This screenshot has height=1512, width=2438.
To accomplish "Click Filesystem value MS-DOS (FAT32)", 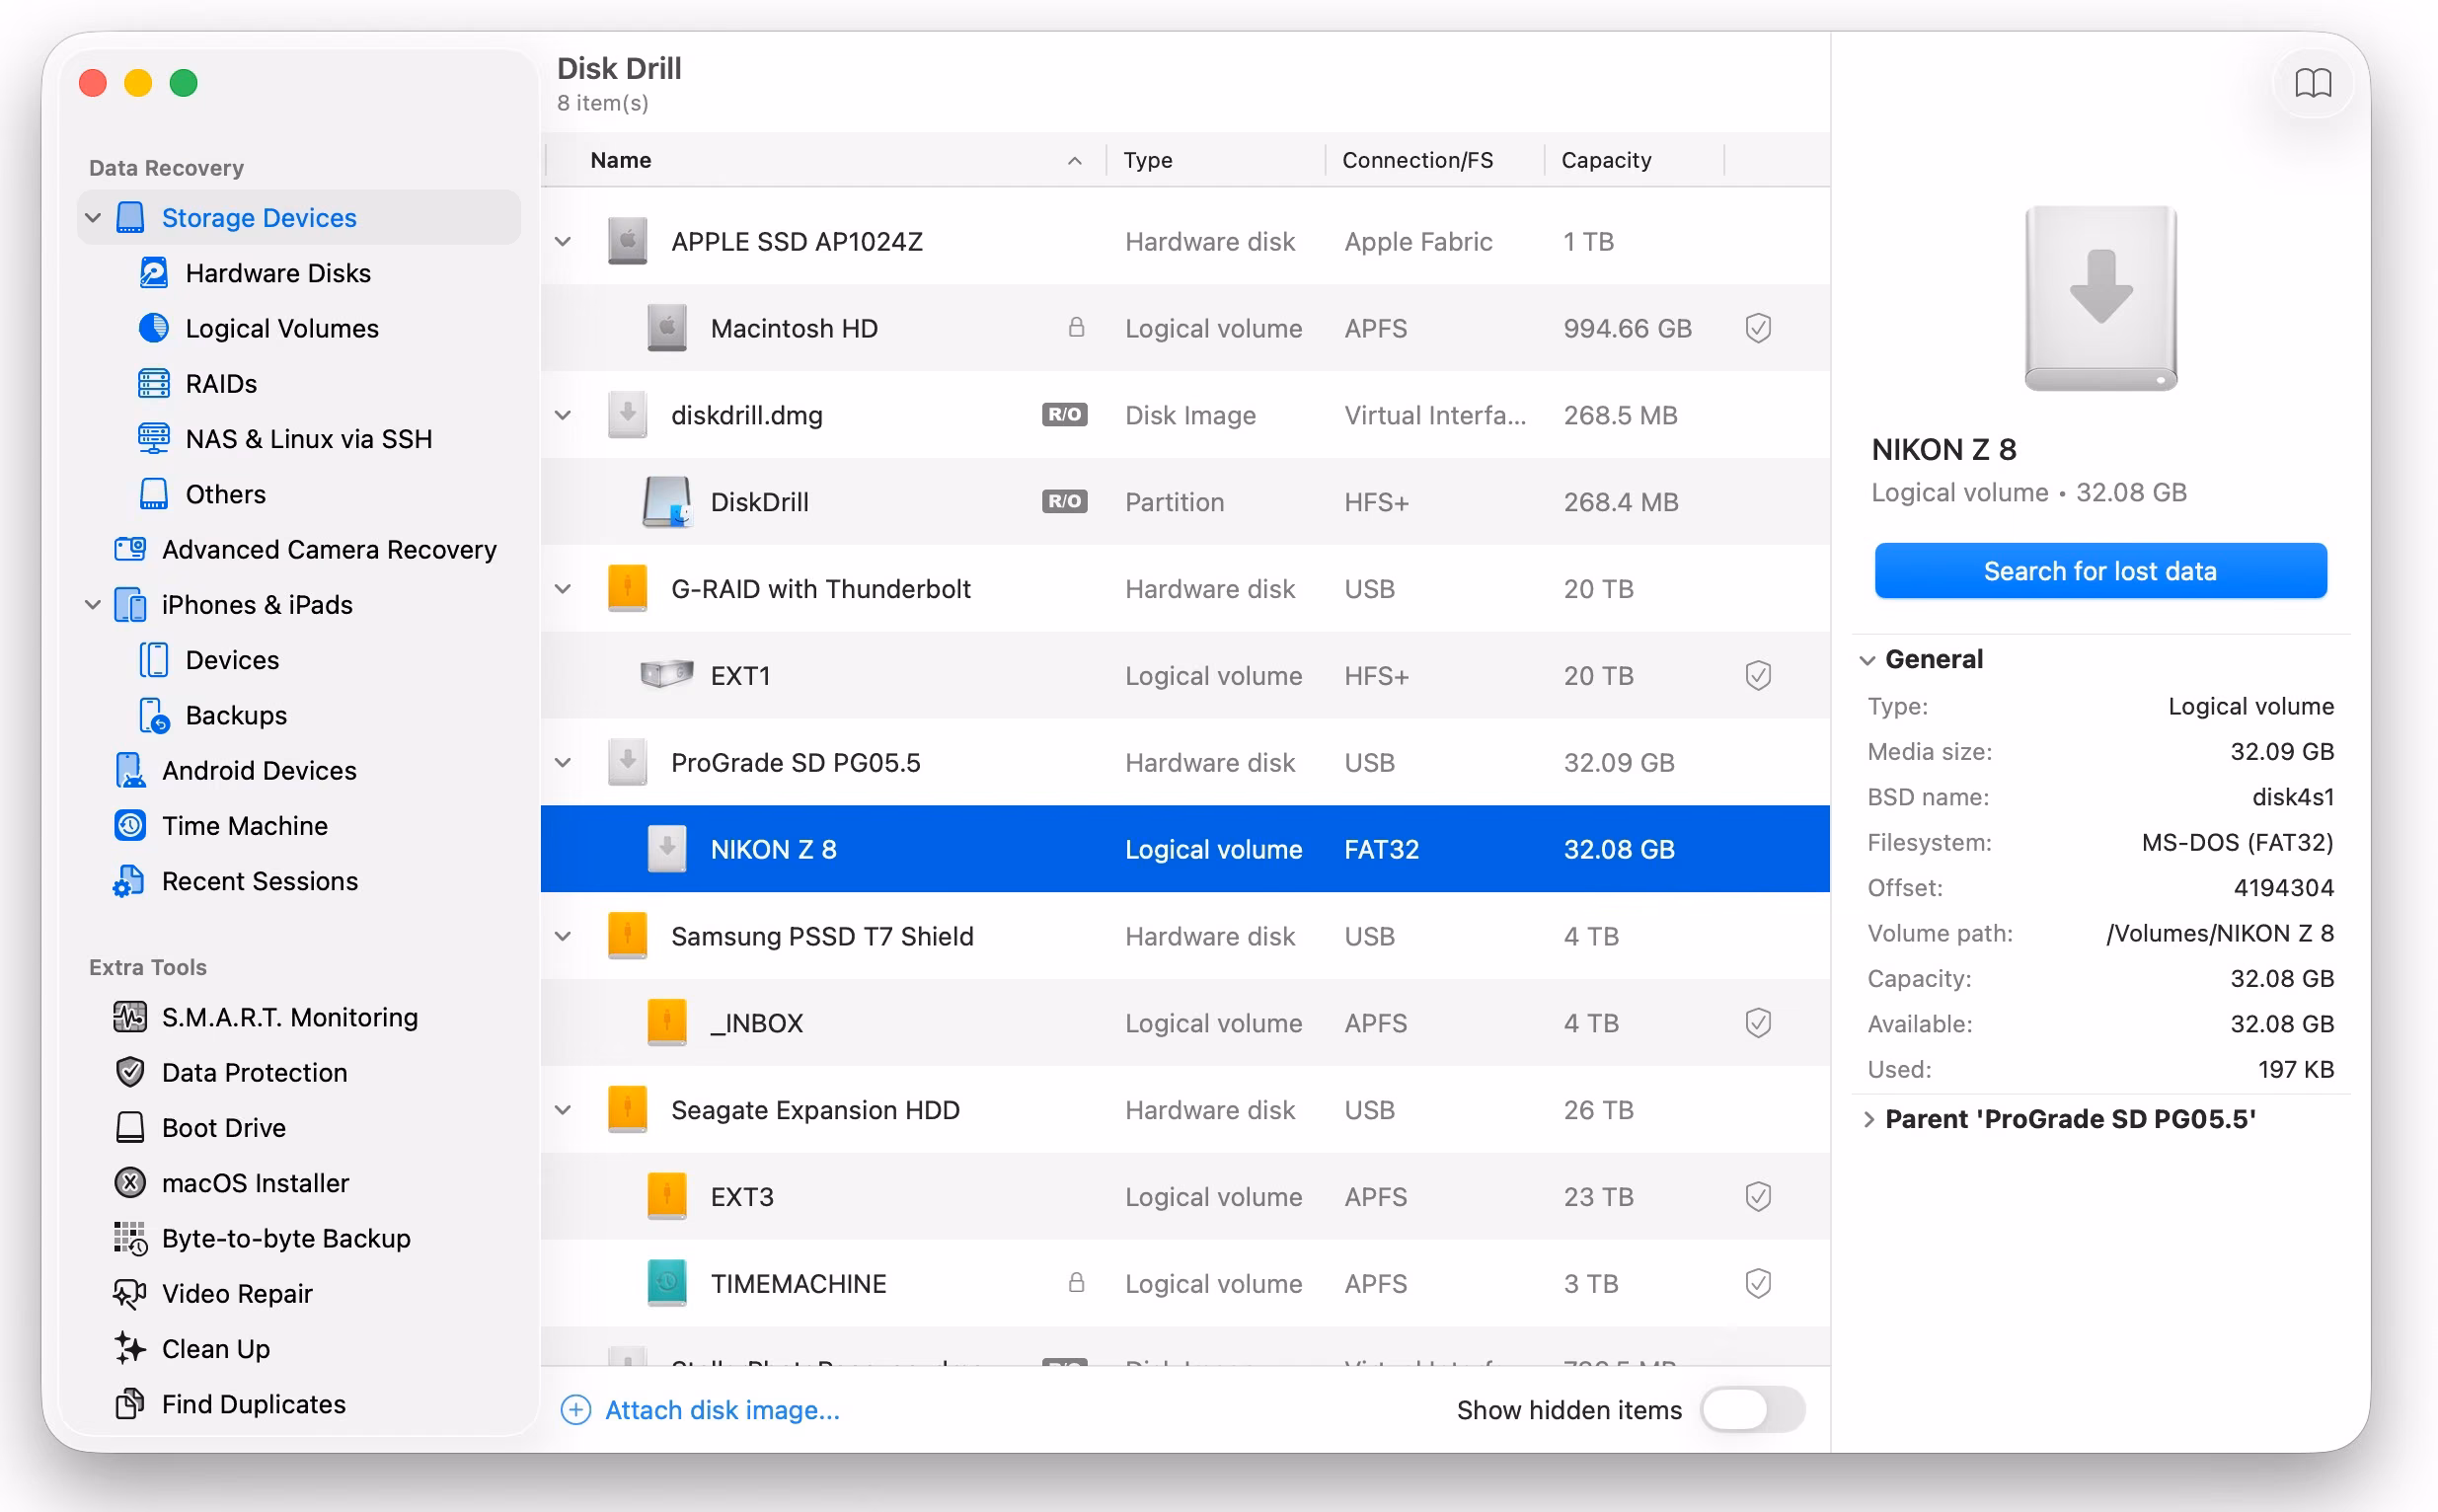I will click(2237, 842).
